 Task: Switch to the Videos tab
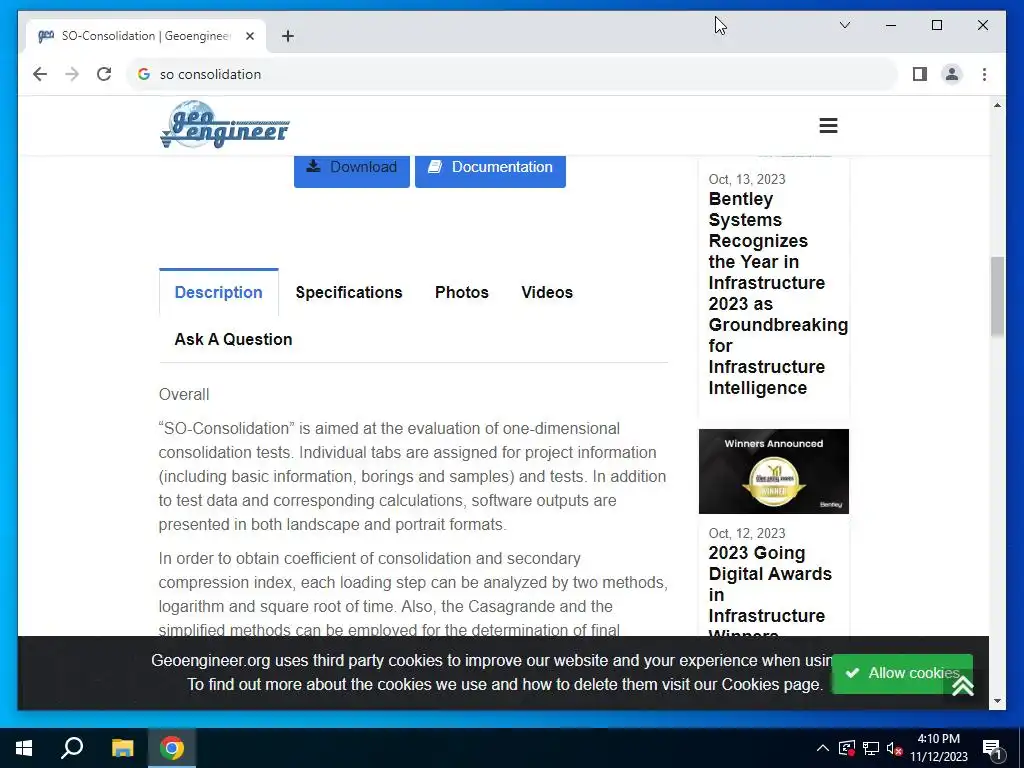pyautogui.click(x=547, y=293)
